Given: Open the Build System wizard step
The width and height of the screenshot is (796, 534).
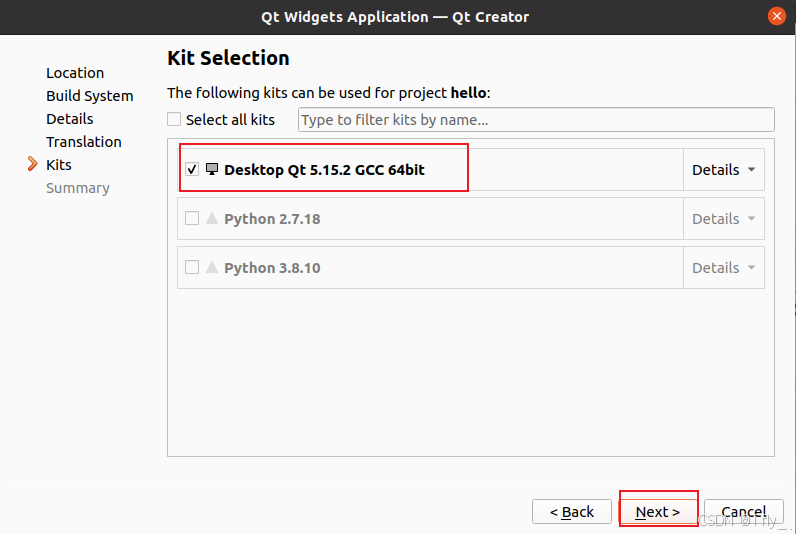Looking at the screenshot, I should 89,96.
